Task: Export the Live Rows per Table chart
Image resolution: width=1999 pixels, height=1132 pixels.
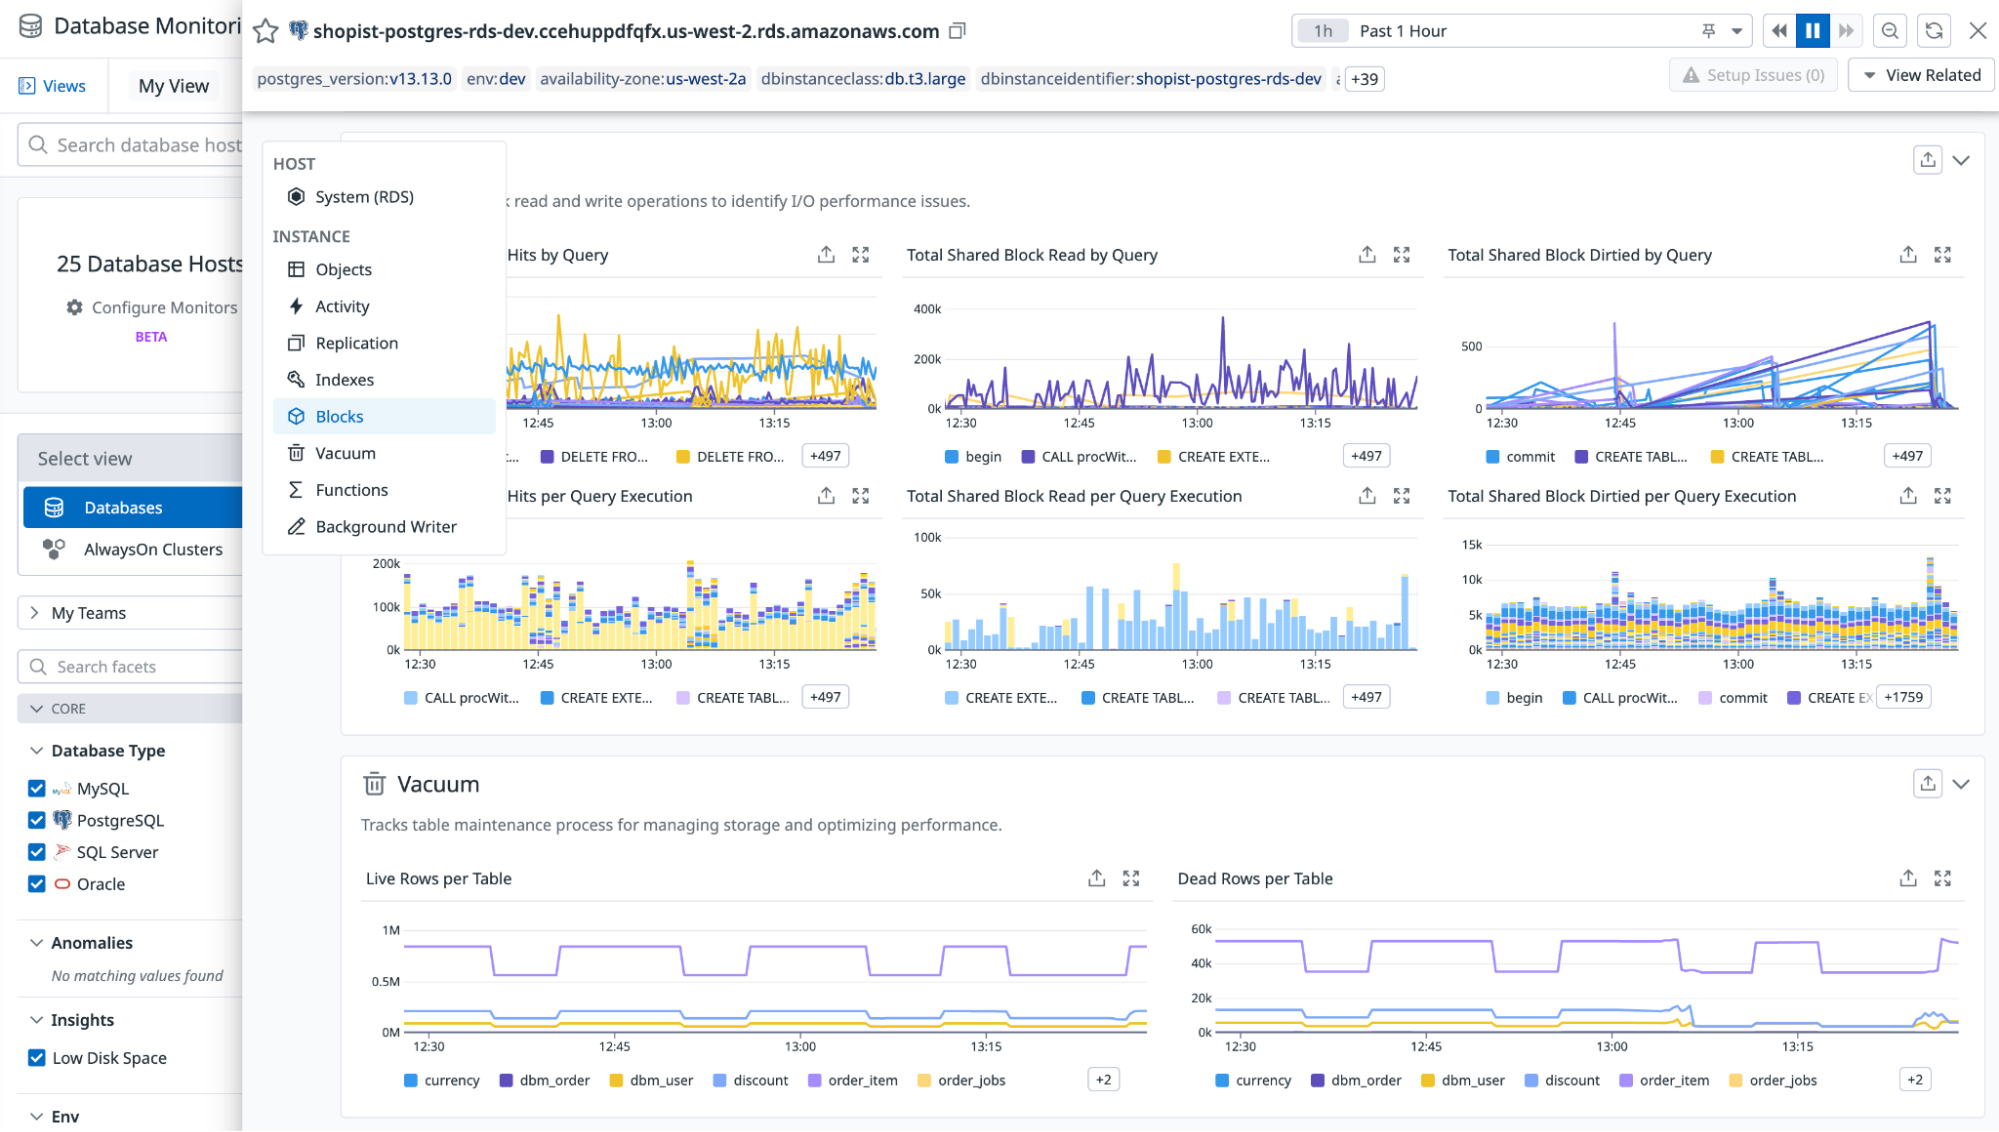Action: point(1096,878)
